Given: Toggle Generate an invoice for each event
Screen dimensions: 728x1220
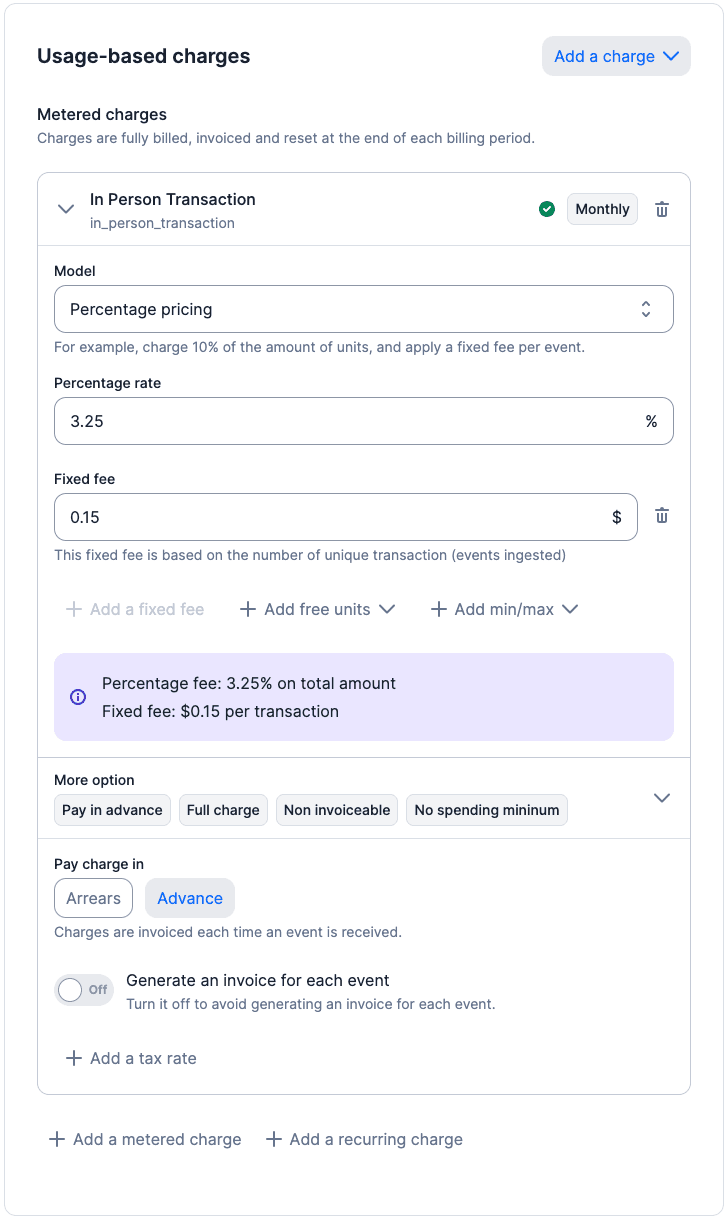Looking at the screenshot, I should pos(84,990).
